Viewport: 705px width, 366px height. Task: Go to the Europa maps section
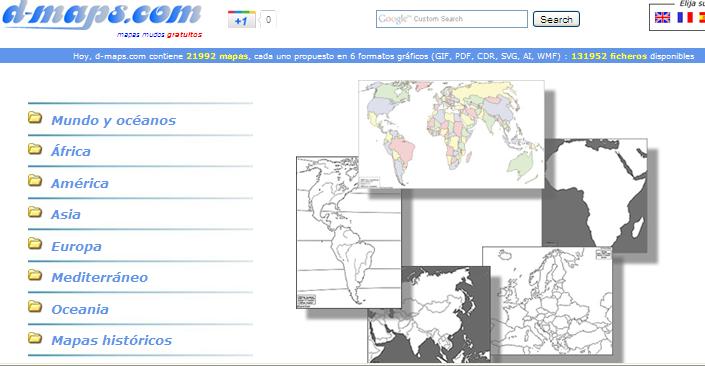click(76, 246)
